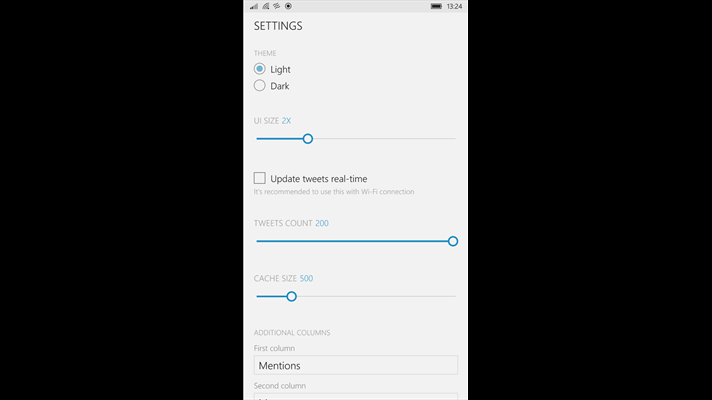Enable Update tweets real-time checkbox
The height and width of the screenshot is (400, 712).
pyautogui.click(x=260, y=178)
